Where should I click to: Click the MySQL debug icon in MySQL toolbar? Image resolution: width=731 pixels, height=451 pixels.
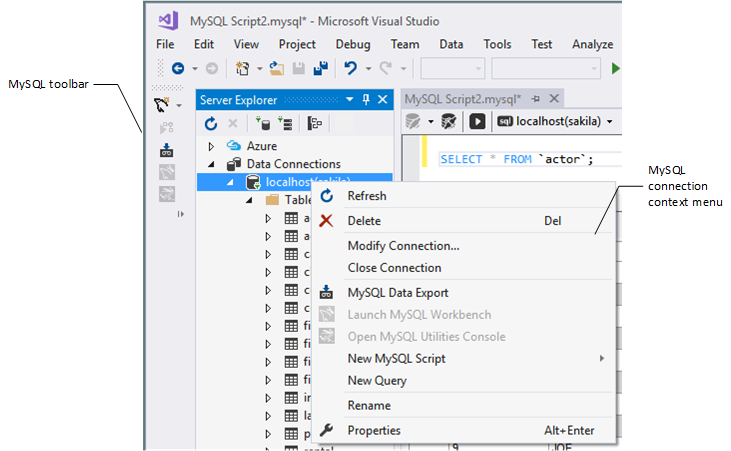(x=166, y=127)
